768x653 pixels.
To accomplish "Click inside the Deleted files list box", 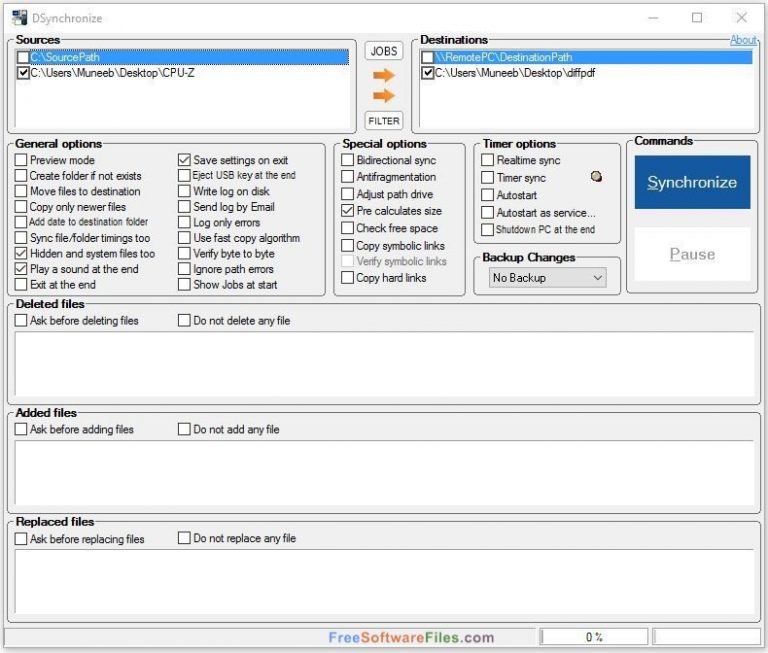I will [x=384, y=363].
